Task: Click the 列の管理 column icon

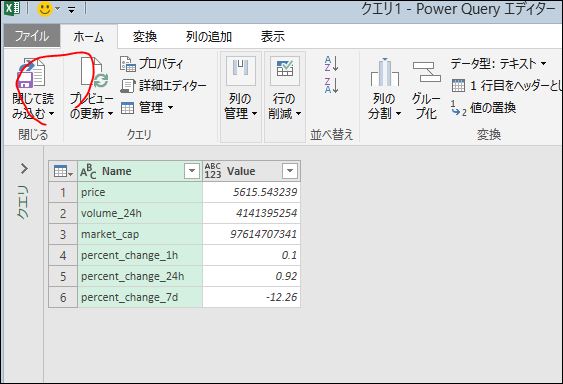Action: point(241,70)
